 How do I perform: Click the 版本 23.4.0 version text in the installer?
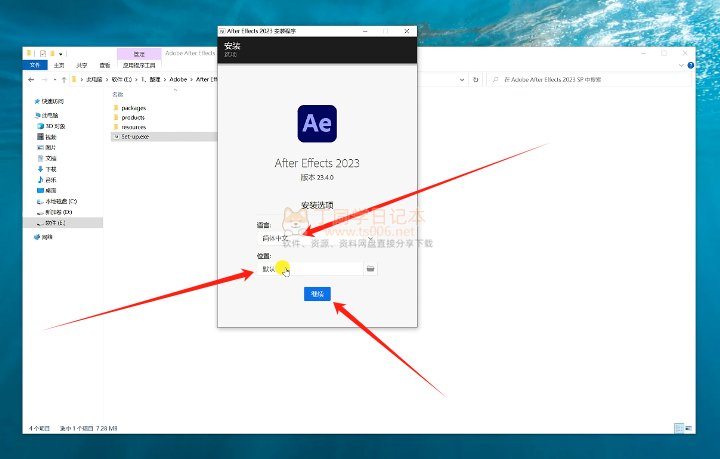(x=317, y=178)
